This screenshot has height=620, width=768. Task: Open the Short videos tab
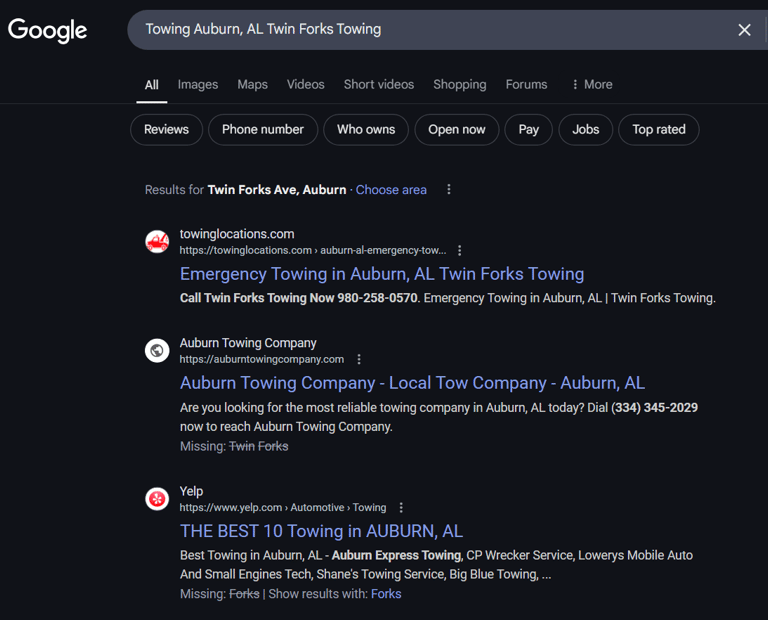click(379, 85)
